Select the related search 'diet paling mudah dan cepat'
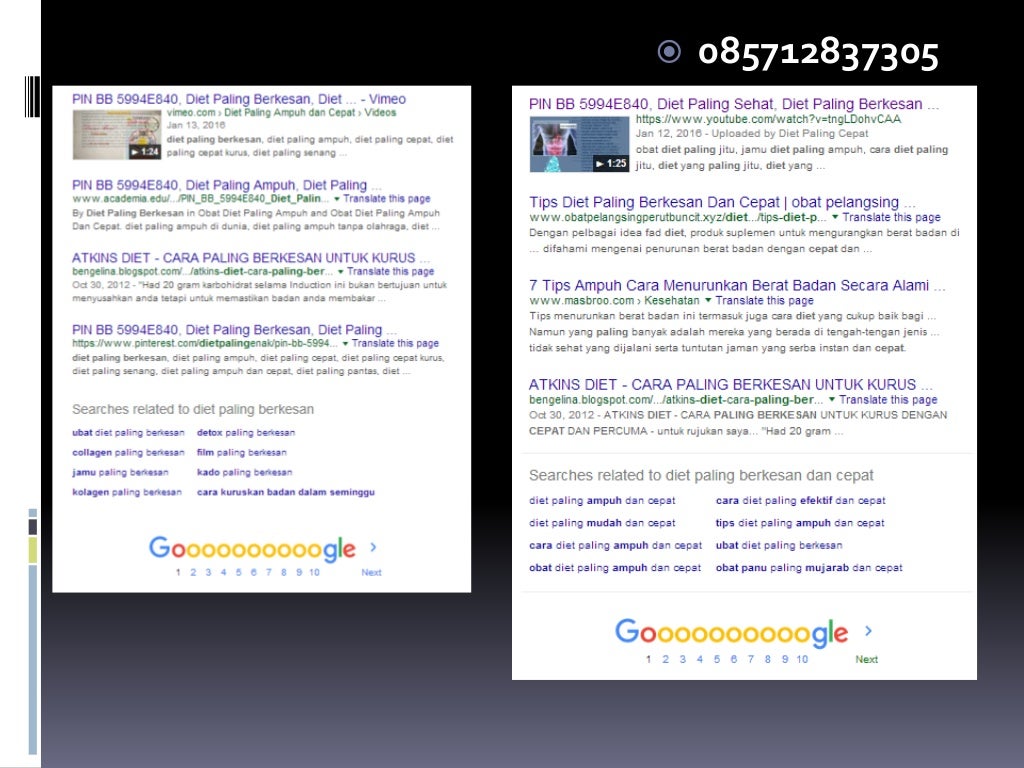 click(x=602, y=522)
